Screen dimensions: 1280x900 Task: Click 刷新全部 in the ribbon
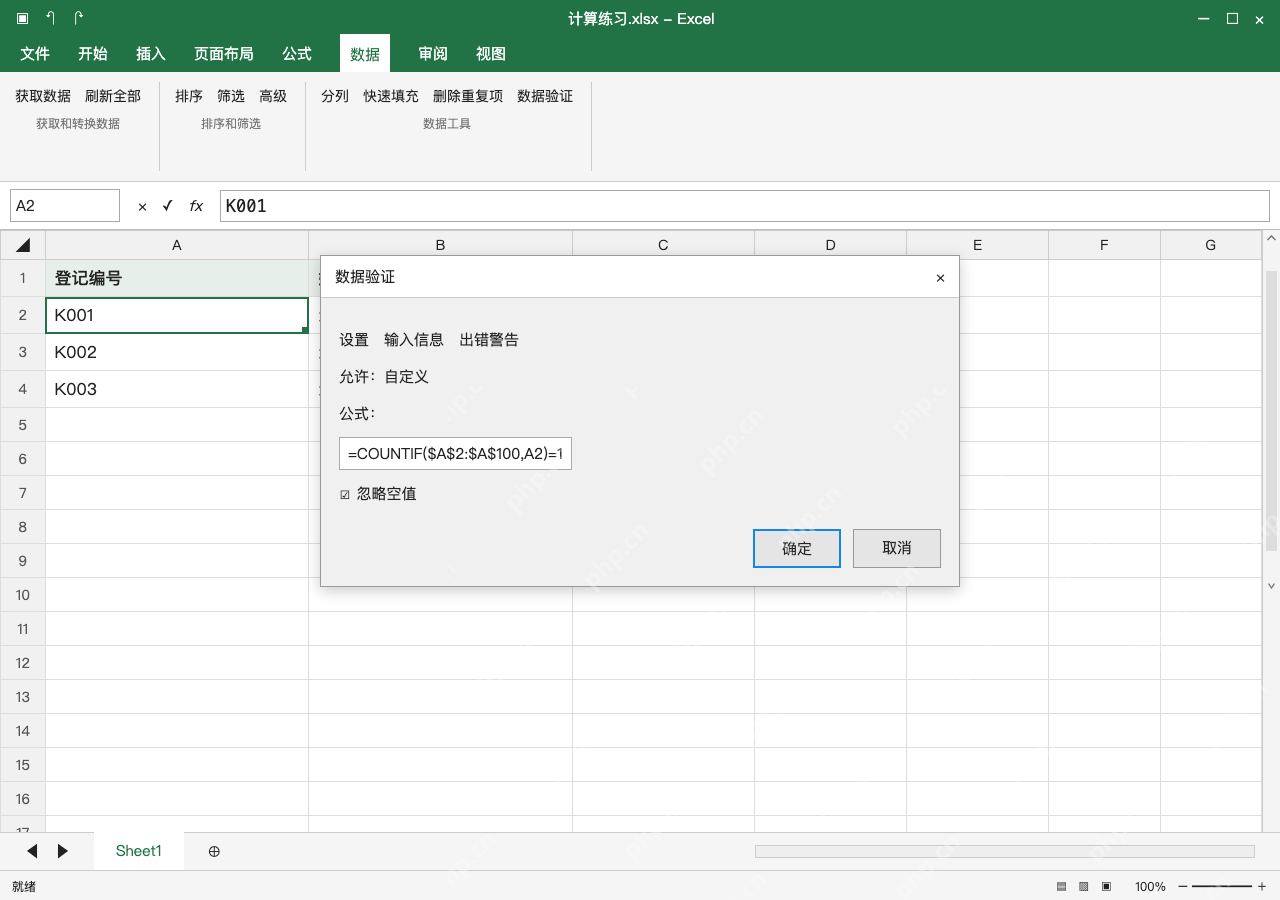tap(113, 96)
